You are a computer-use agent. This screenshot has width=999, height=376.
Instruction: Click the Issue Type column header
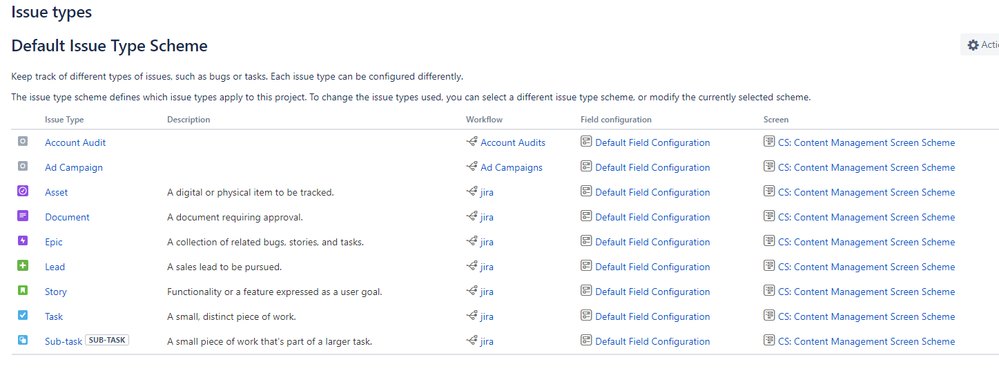[x=64, y=119]
